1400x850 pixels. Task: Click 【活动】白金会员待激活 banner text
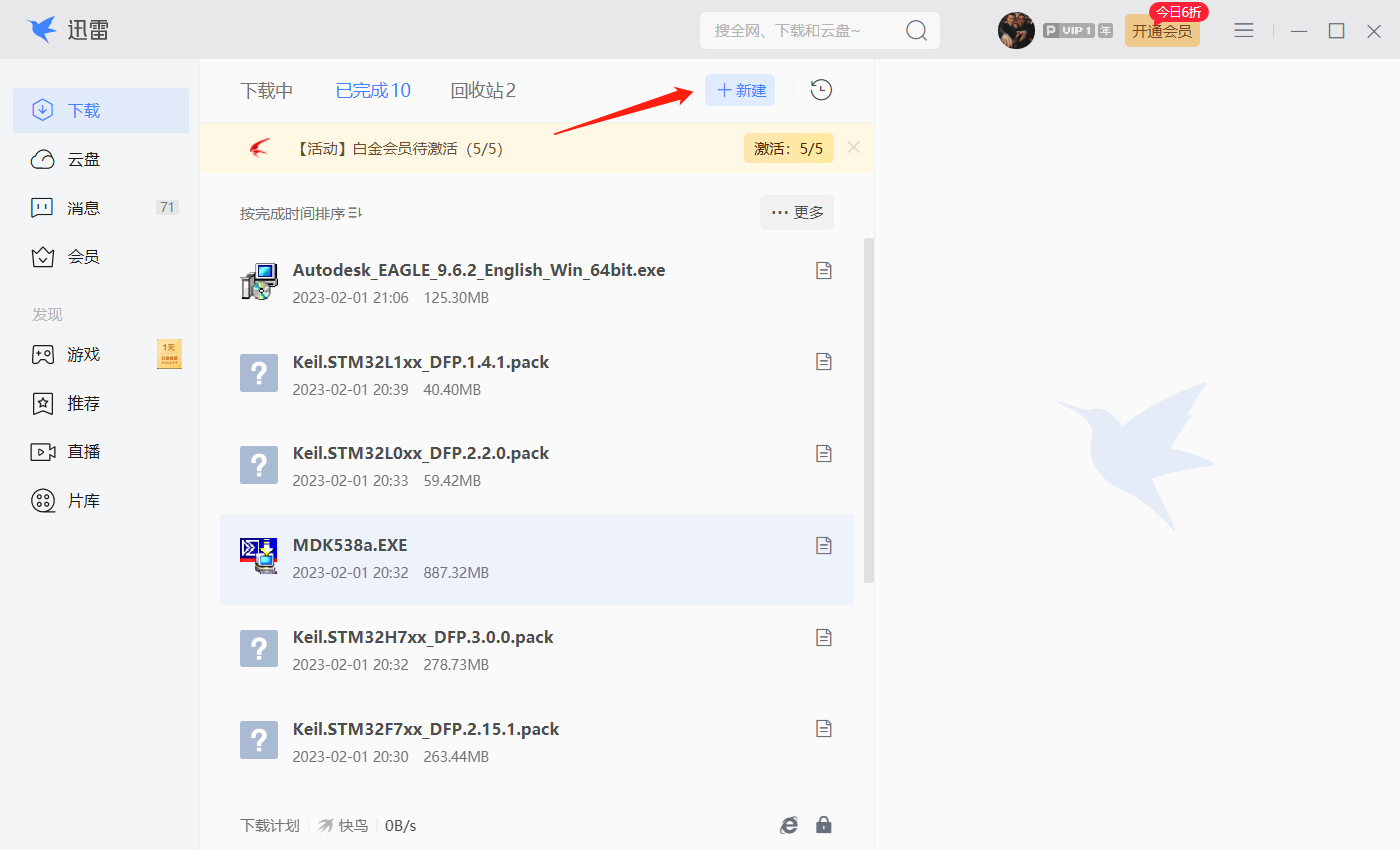click(398, 148)
